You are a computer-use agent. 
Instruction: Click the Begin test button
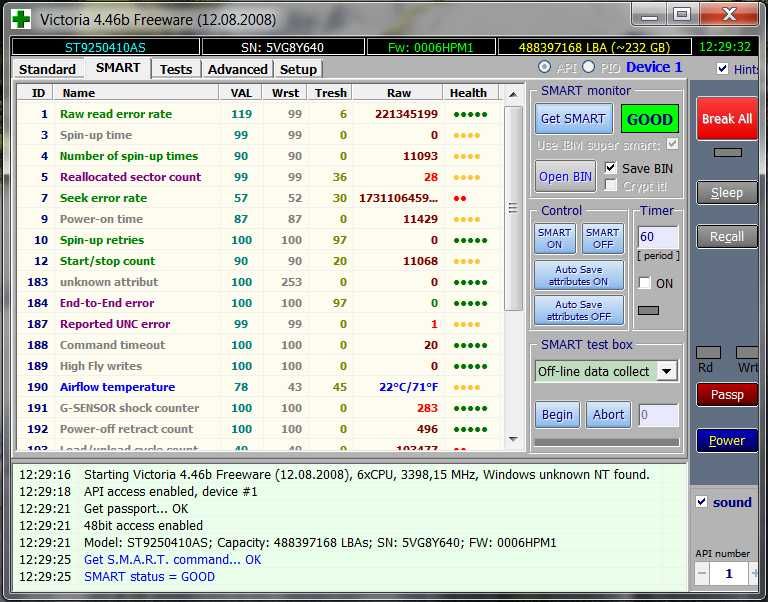point(557,414)
